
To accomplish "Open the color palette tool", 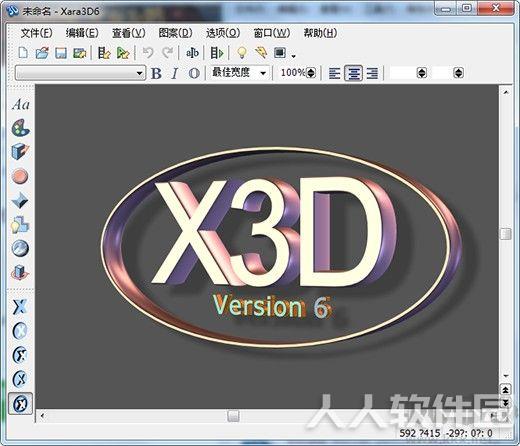I will pos(20,128).
